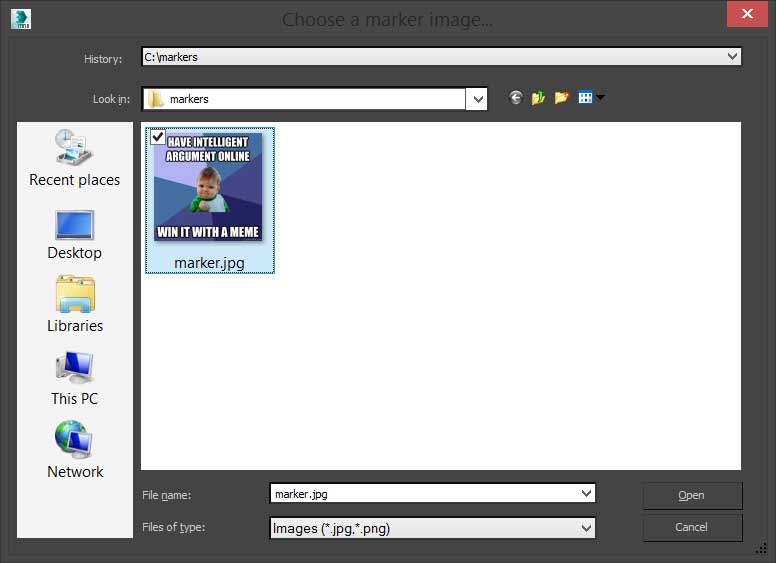
Task: Open Network in sidebar
Action: pos(75,450)
